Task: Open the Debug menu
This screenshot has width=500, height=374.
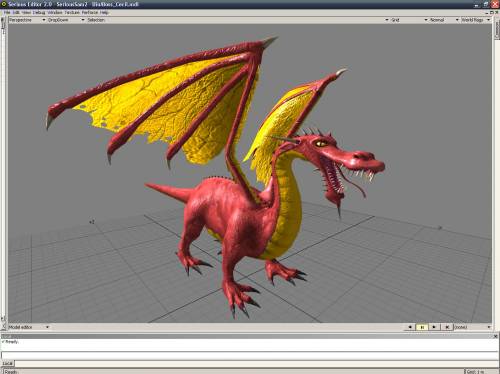Action: 39,13
